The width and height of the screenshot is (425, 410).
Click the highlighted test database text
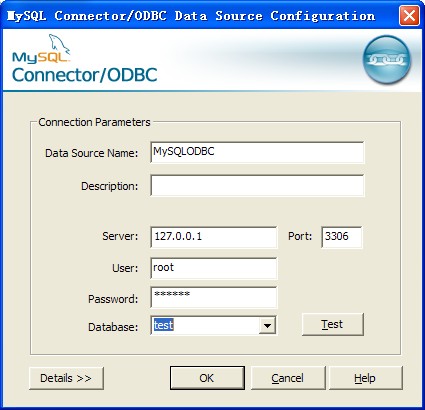[163, 325]
